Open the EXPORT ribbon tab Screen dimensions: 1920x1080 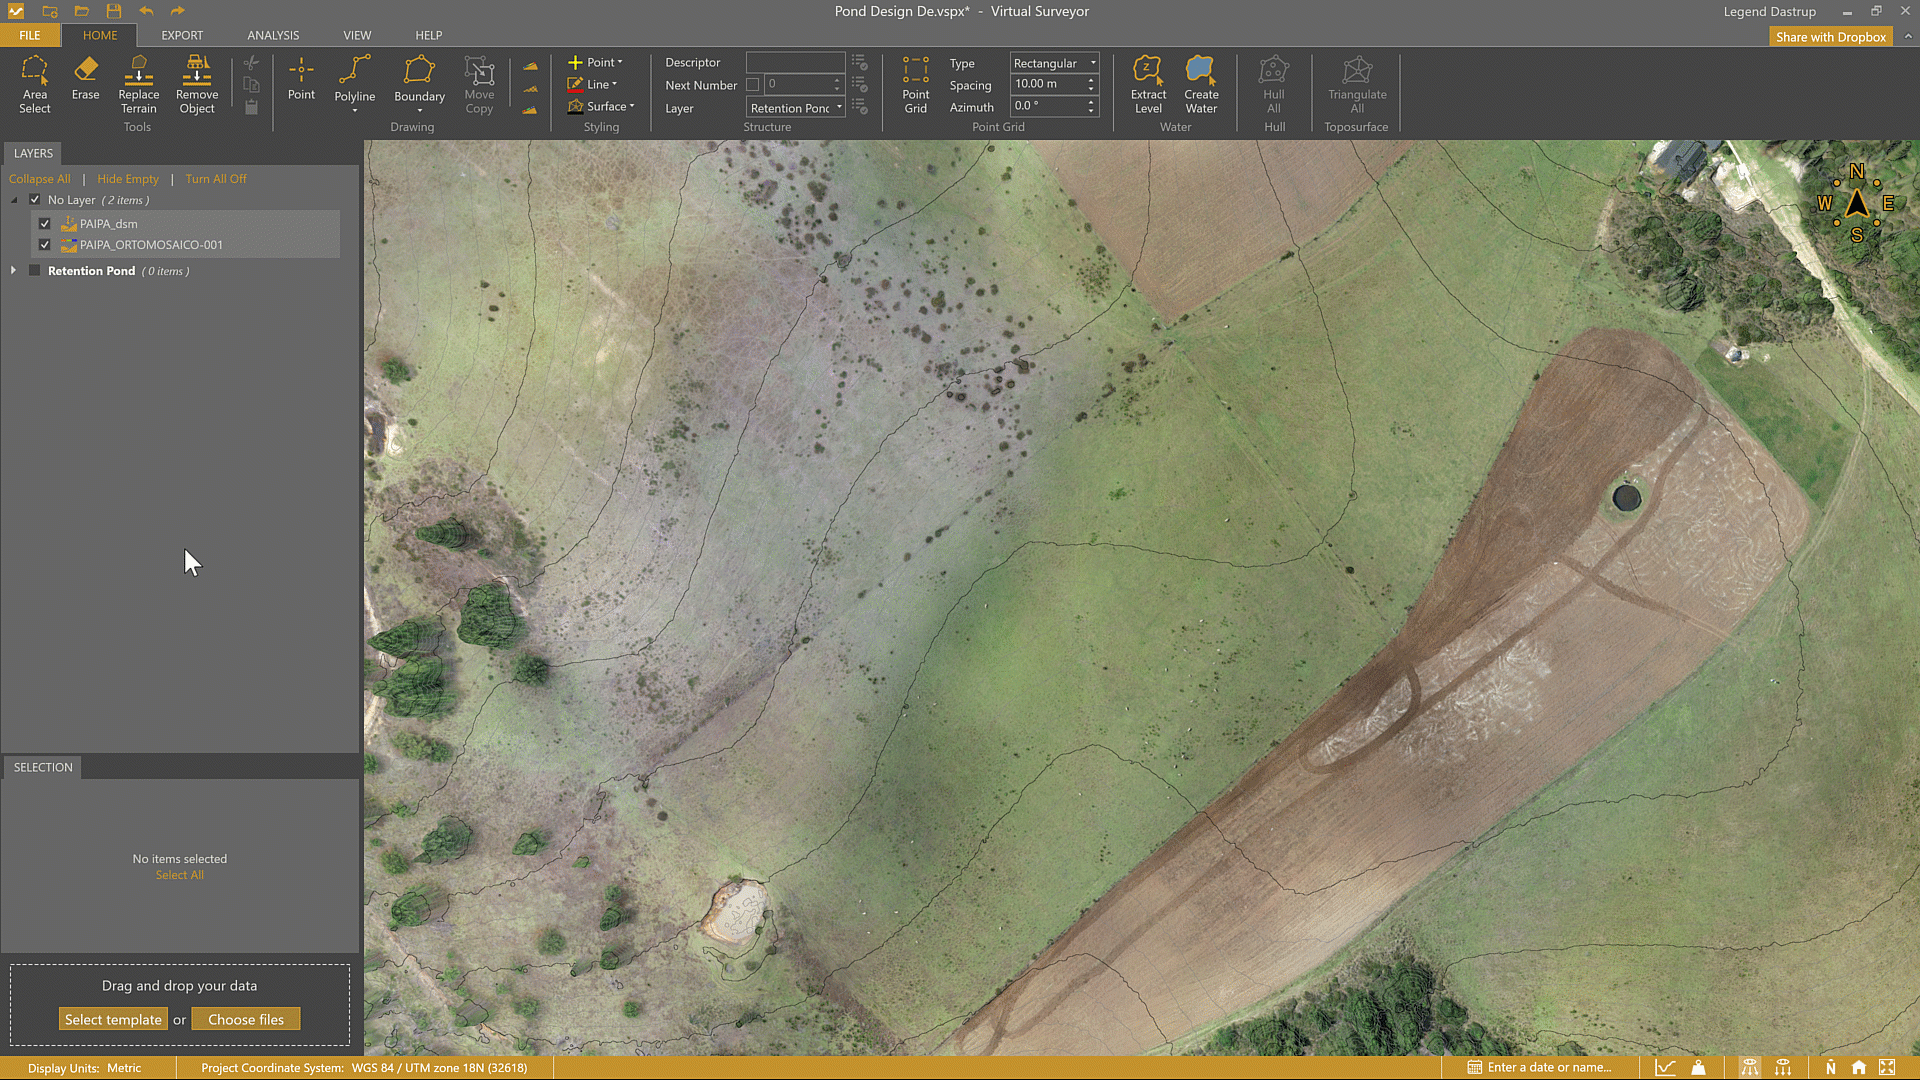point(182,35)
